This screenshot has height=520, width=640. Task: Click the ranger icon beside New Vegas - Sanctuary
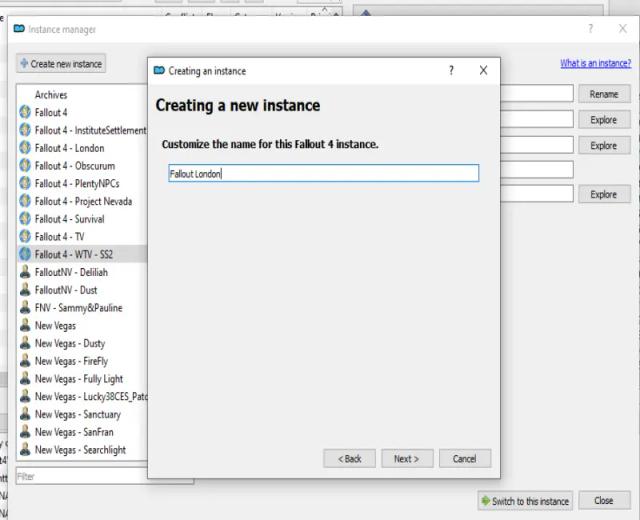point(25,414)
